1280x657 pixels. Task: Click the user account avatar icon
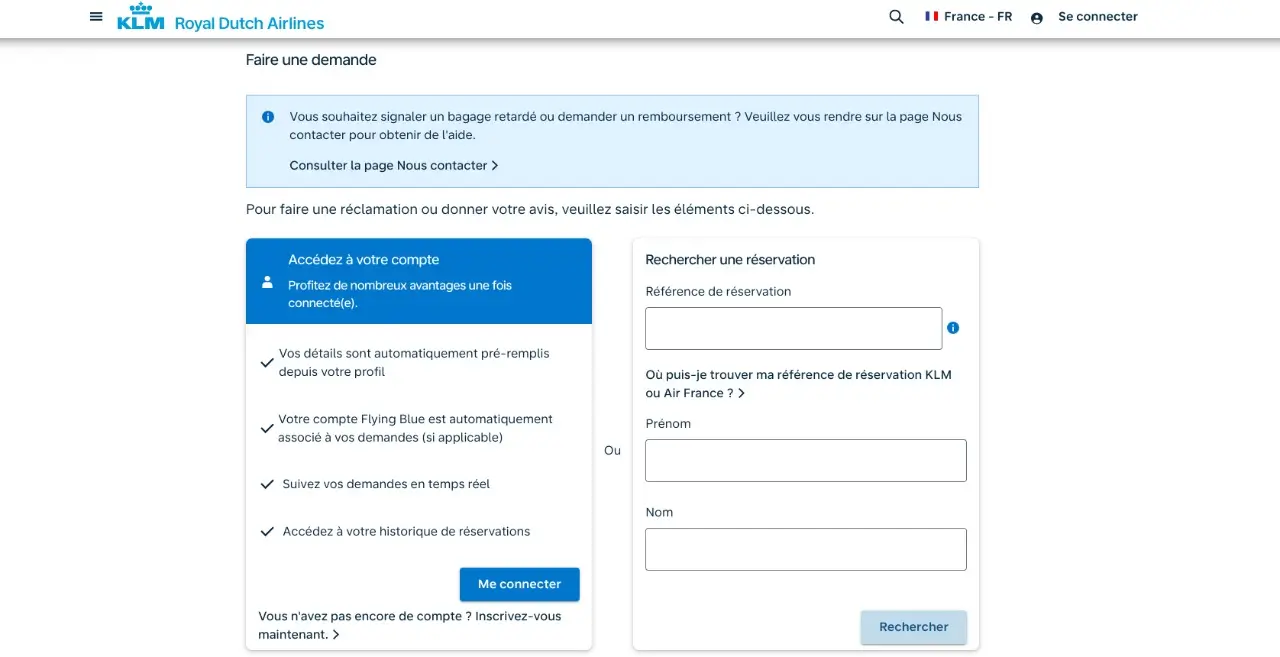pos(1037,18)
